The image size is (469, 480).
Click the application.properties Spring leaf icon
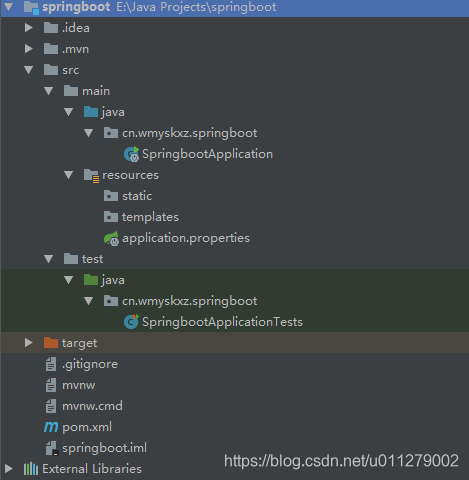point(111,238)
